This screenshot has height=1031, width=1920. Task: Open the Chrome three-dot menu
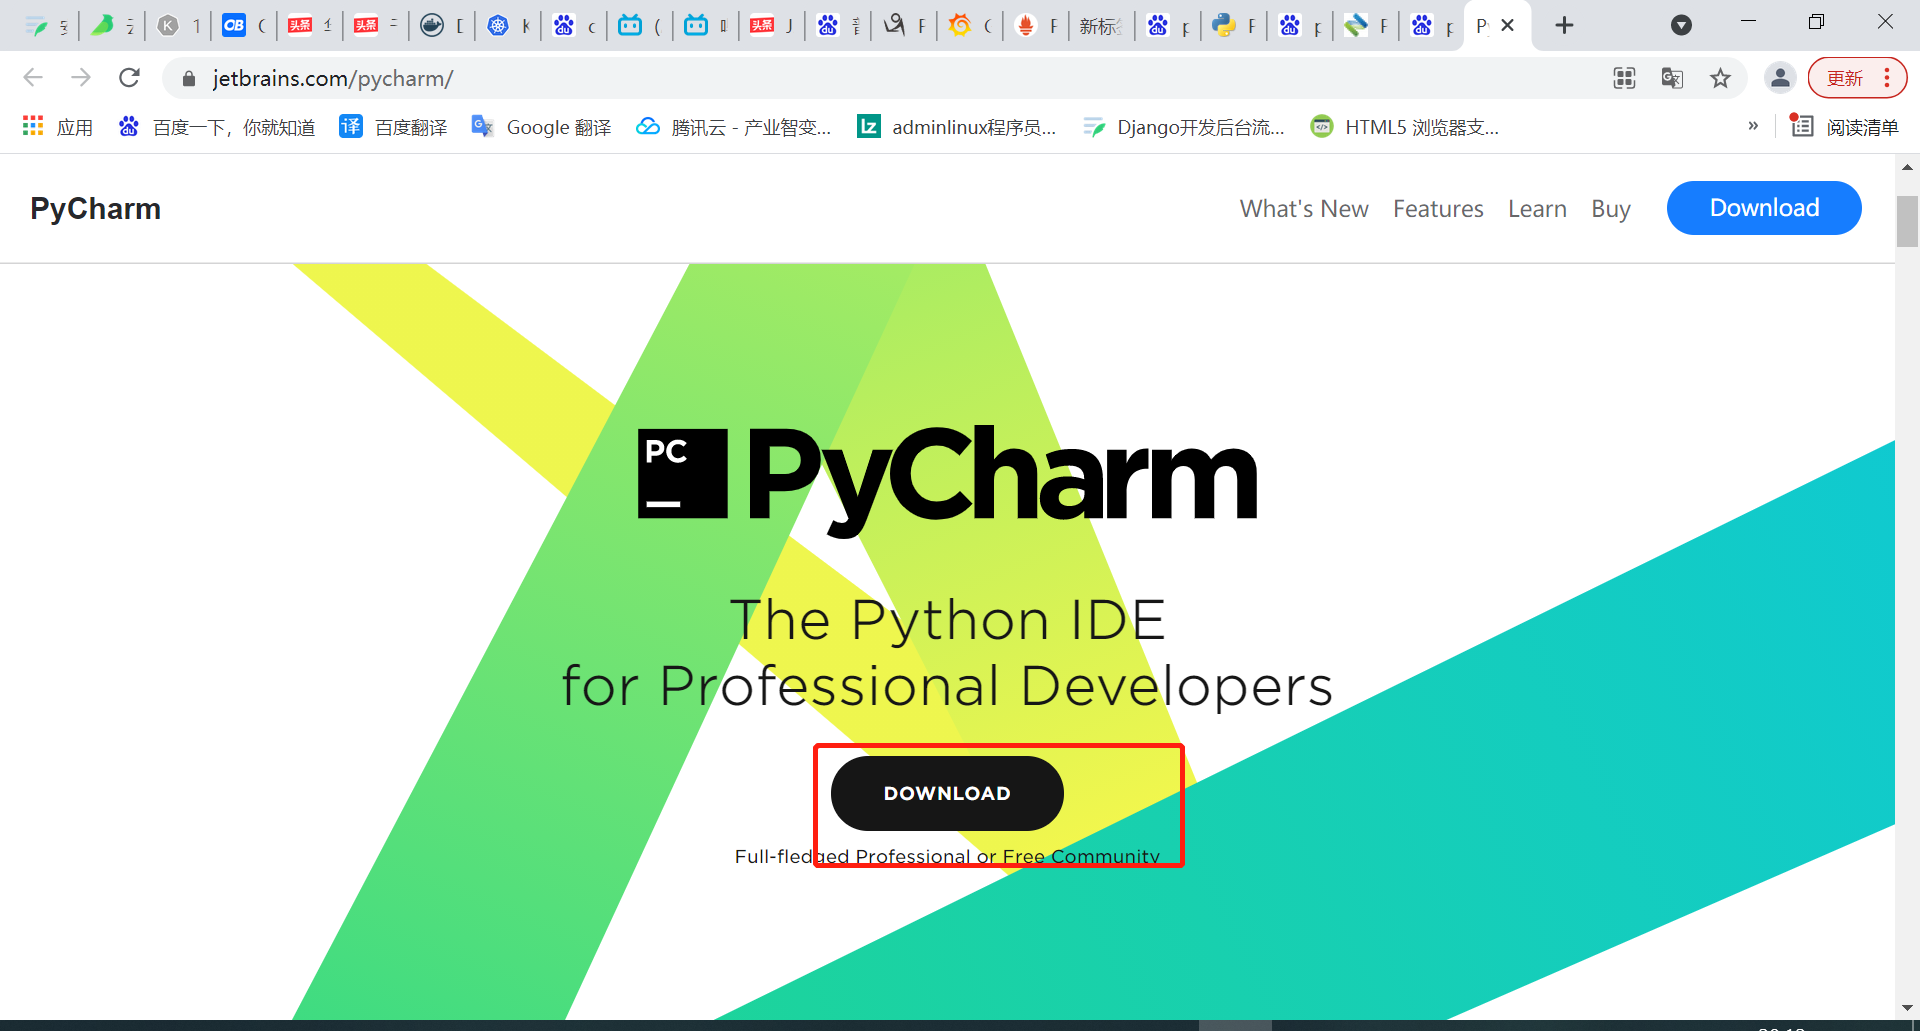[1887, 78]
